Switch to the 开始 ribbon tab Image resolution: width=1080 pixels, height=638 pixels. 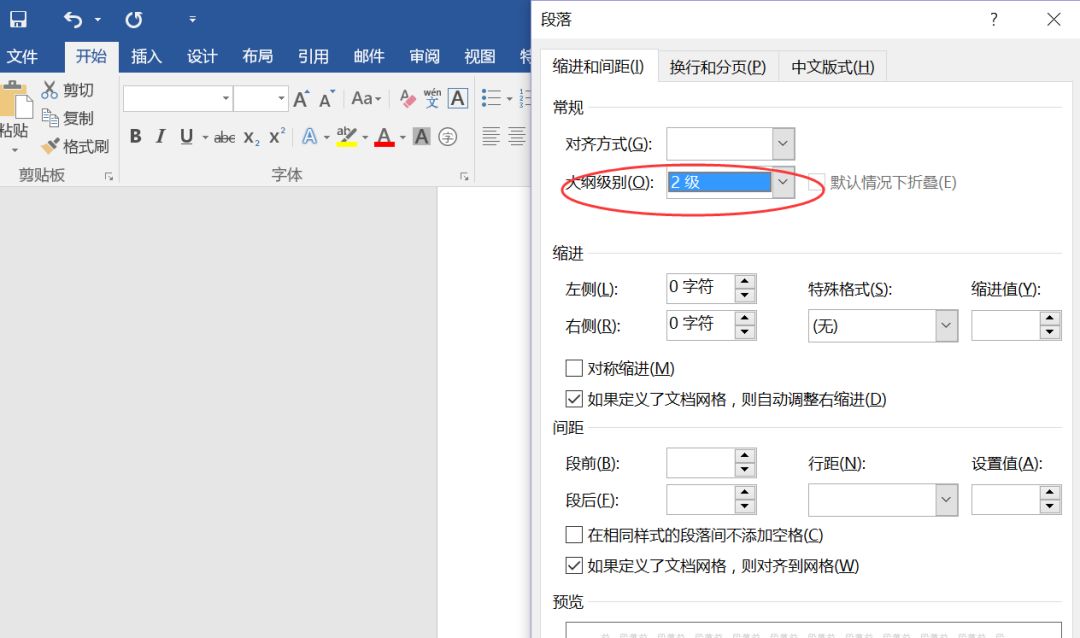(92, 56)
